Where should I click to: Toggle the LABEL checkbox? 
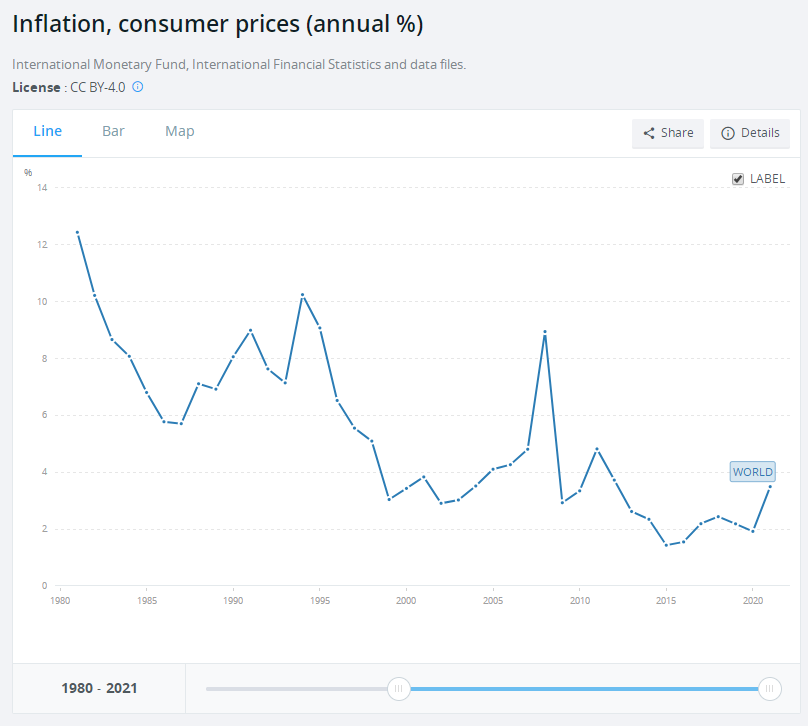pyautogui.click(x=738, y=179)
